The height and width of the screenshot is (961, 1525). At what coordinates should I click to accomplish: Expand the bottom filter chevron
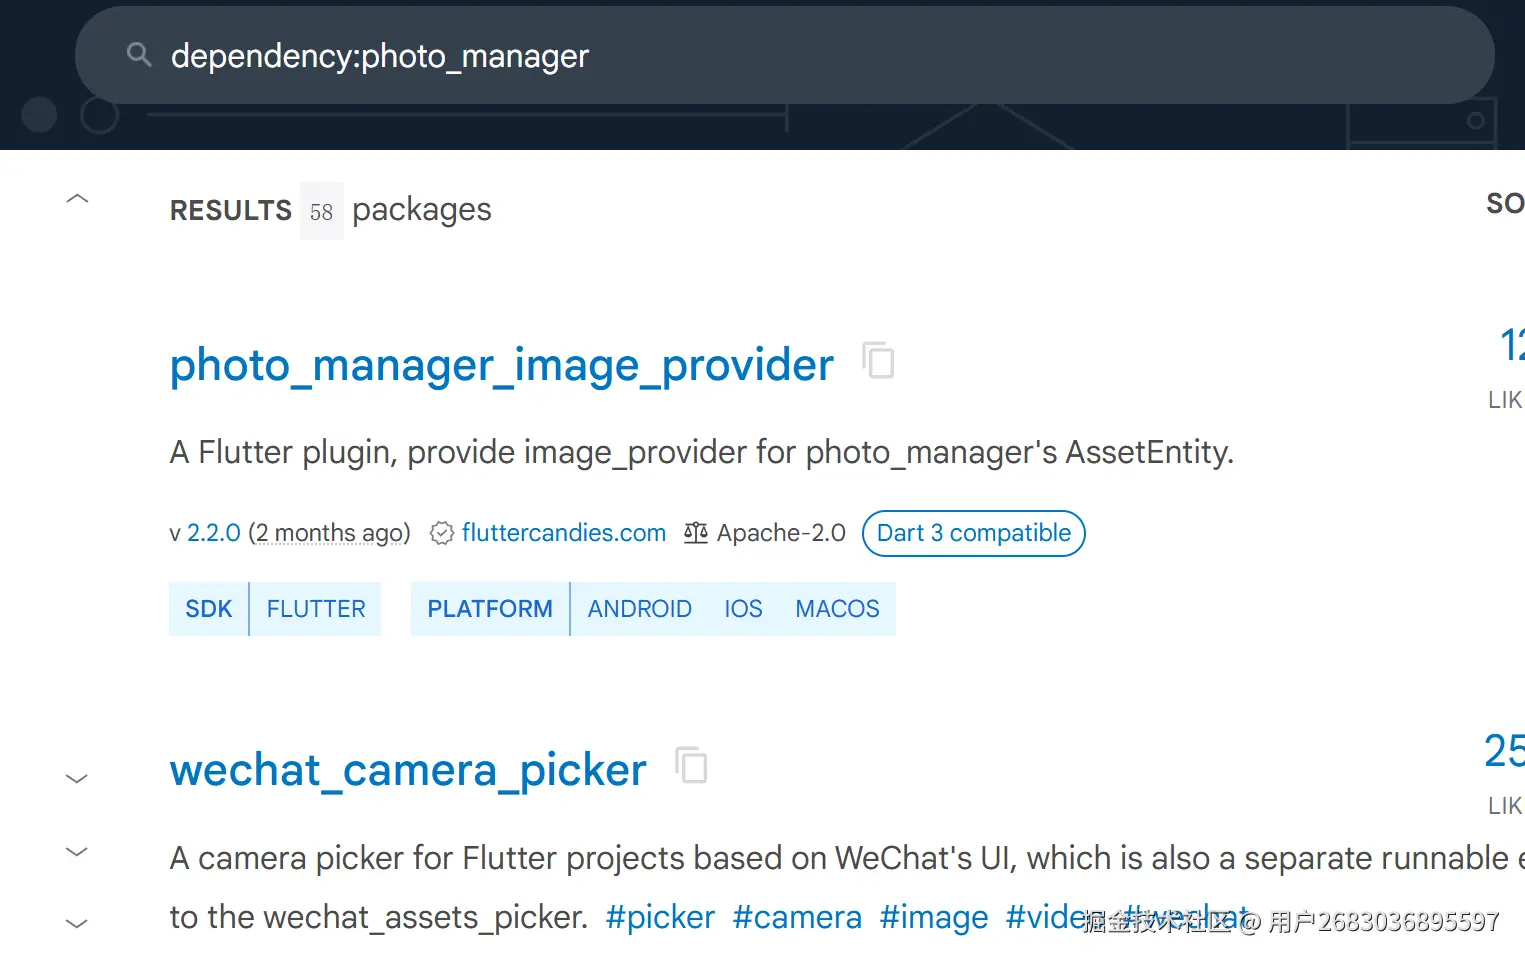[77, 923]
